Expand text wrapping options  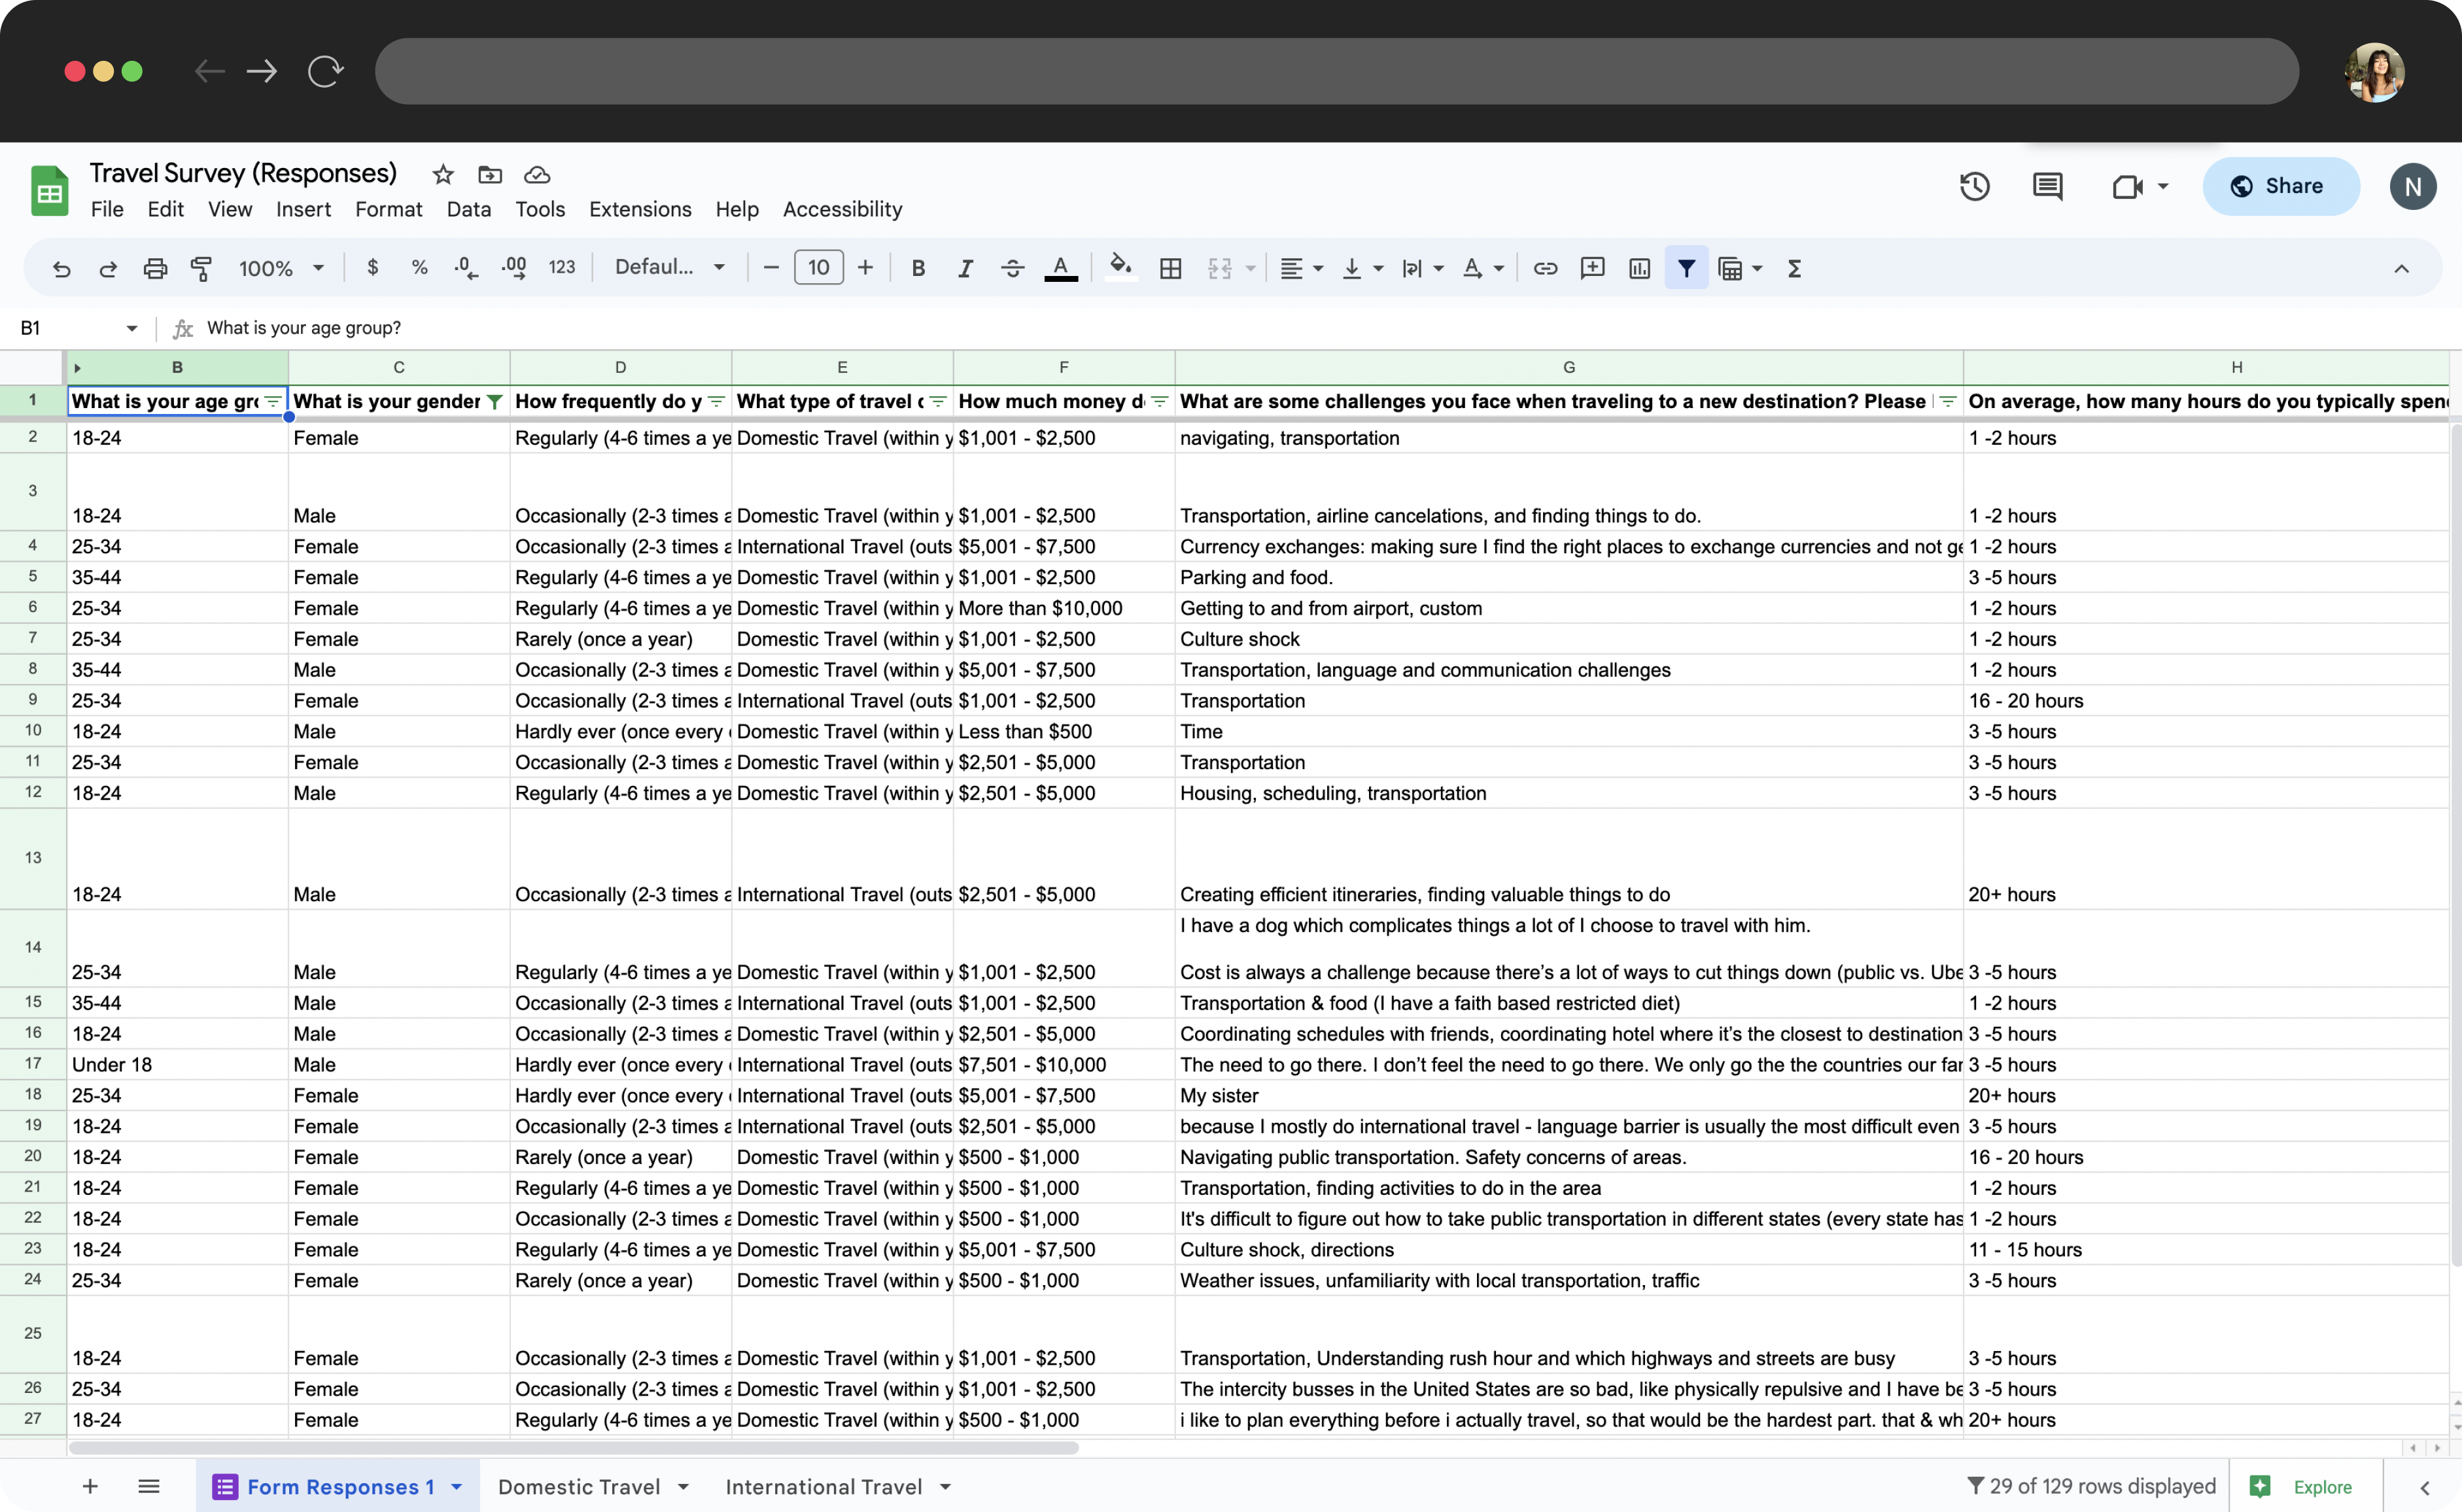(x=1439, y=269)
